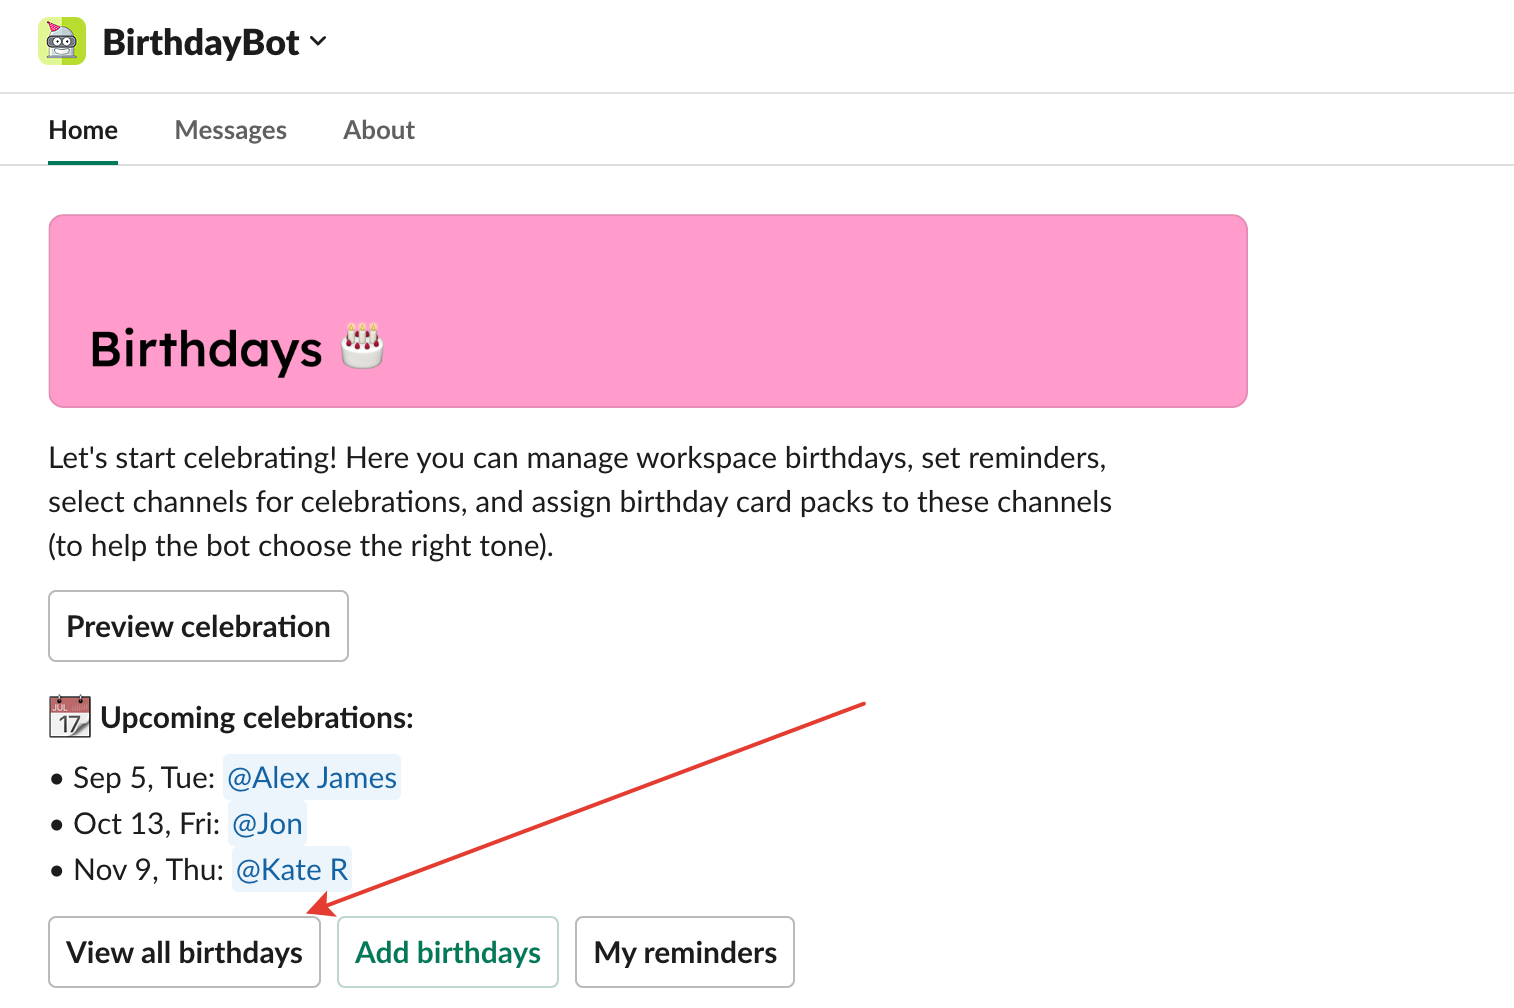Image resolution: width=1514 pixels, height=1008 pixels.
Task: Click the birthday cake emoji
Action: coord(362,346)
